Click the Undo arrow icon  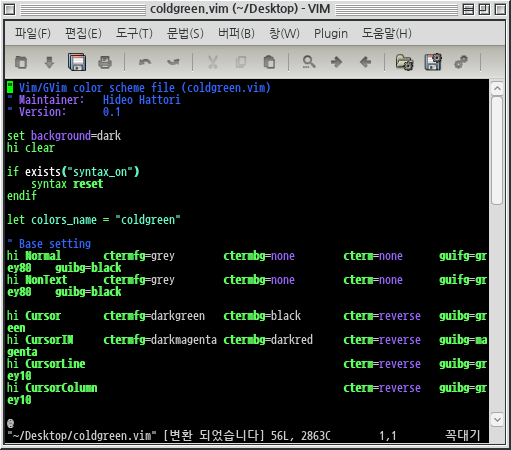(145, 62)
